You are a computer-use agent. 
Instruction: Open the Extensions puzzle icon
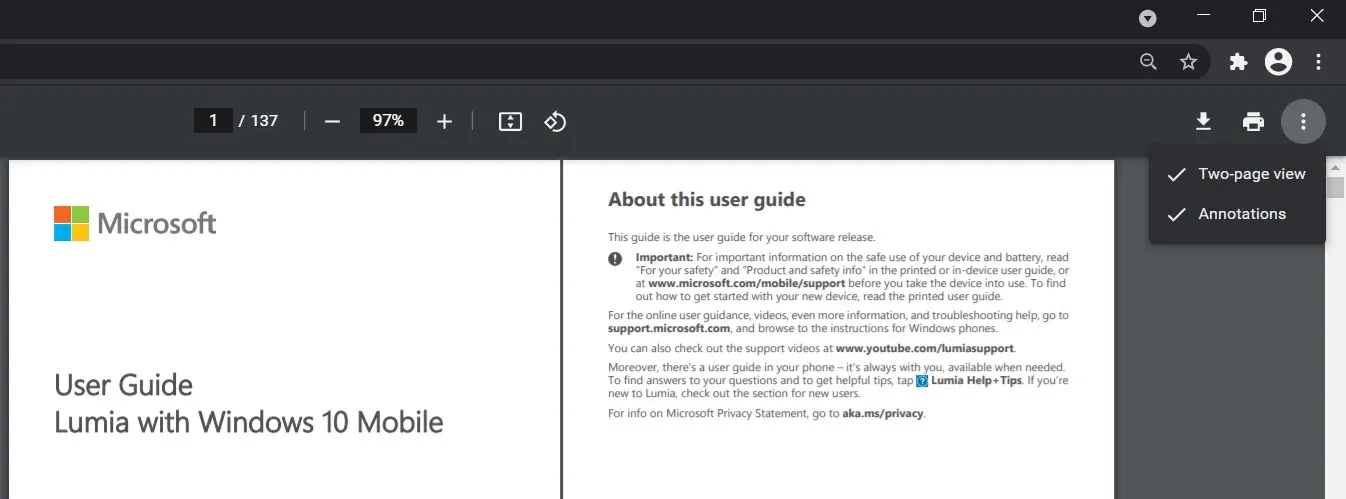(x=1238, y=62)
